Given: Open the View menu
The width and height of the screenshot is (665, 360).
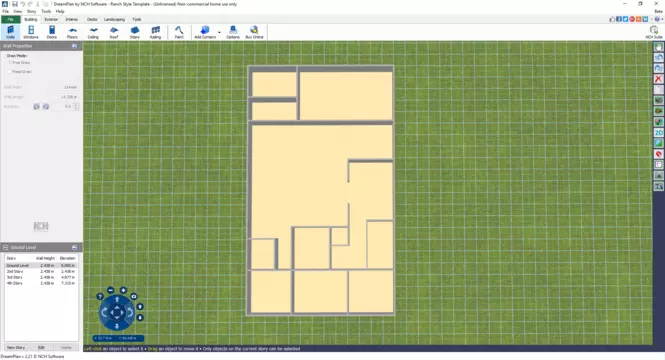Looking at the screenshot, I should pos(18,11).
